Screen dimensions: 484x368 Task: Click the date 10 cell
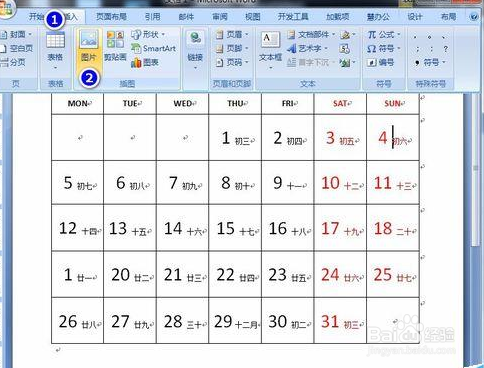point(340,183)
